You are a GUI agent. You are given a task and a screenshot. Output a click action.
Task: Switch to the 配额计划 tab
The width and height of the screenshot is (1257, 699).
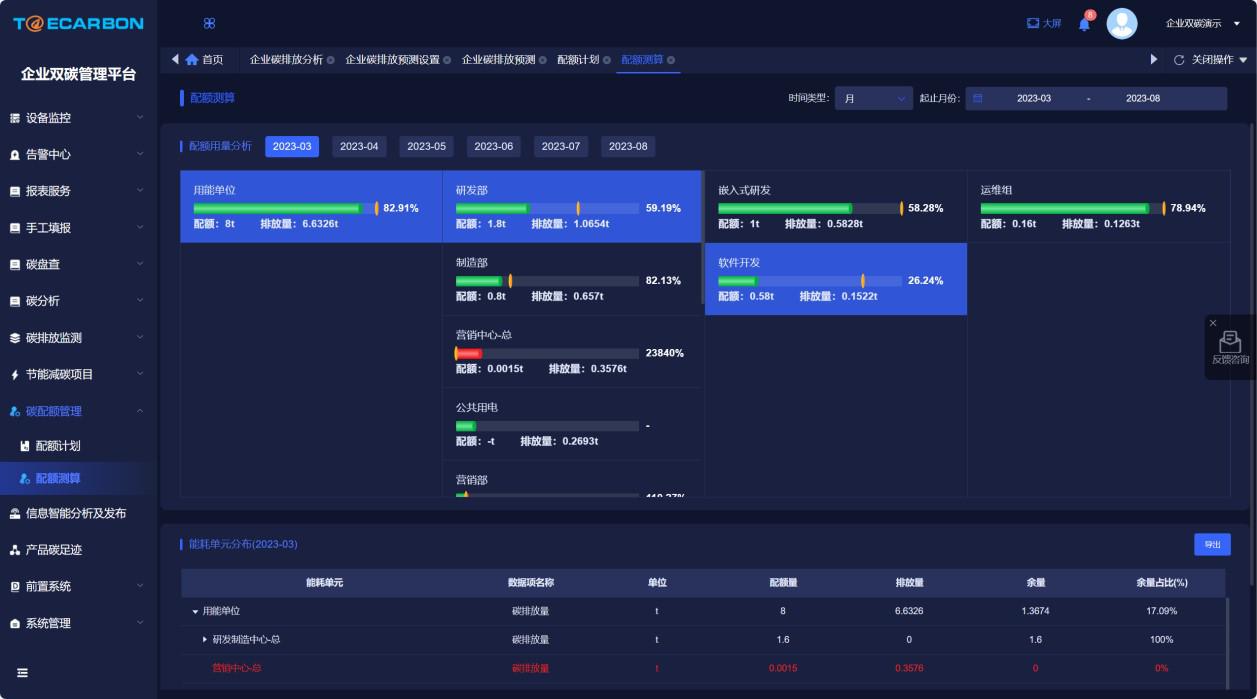[578, 60]
